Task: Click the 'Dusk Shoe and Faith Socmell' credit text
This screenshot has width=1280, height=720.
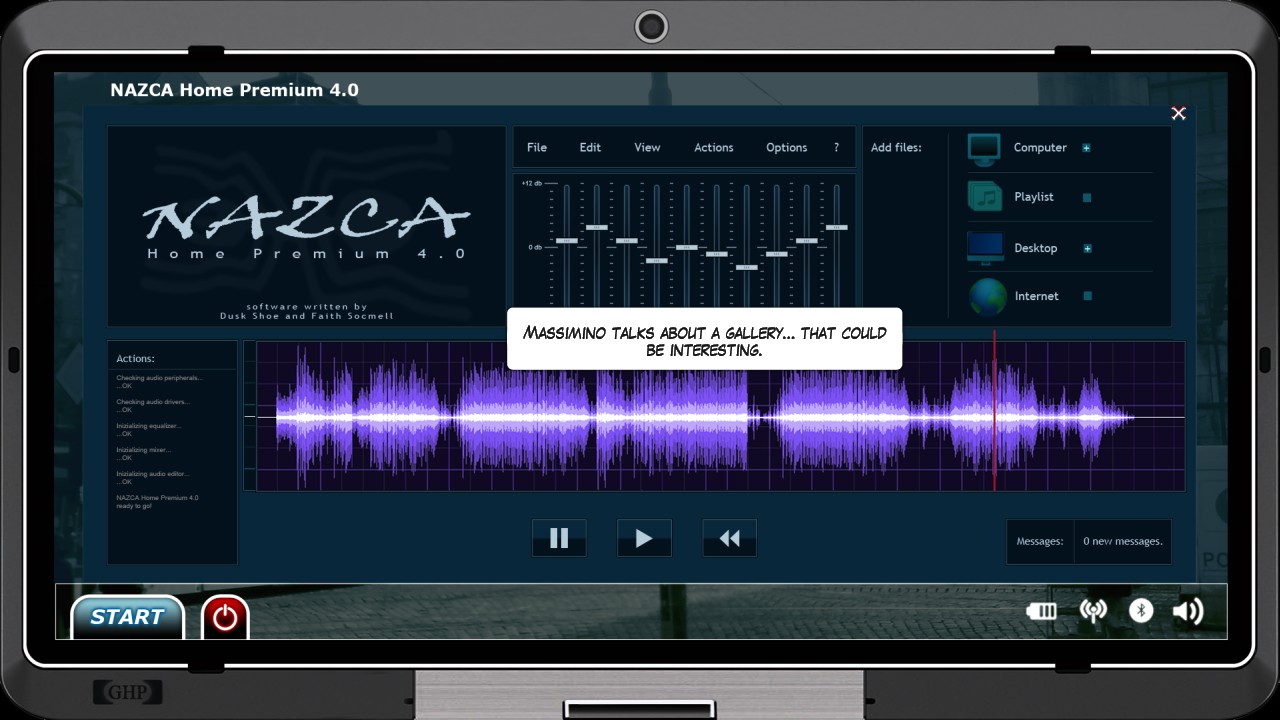Action: (307, 316)
